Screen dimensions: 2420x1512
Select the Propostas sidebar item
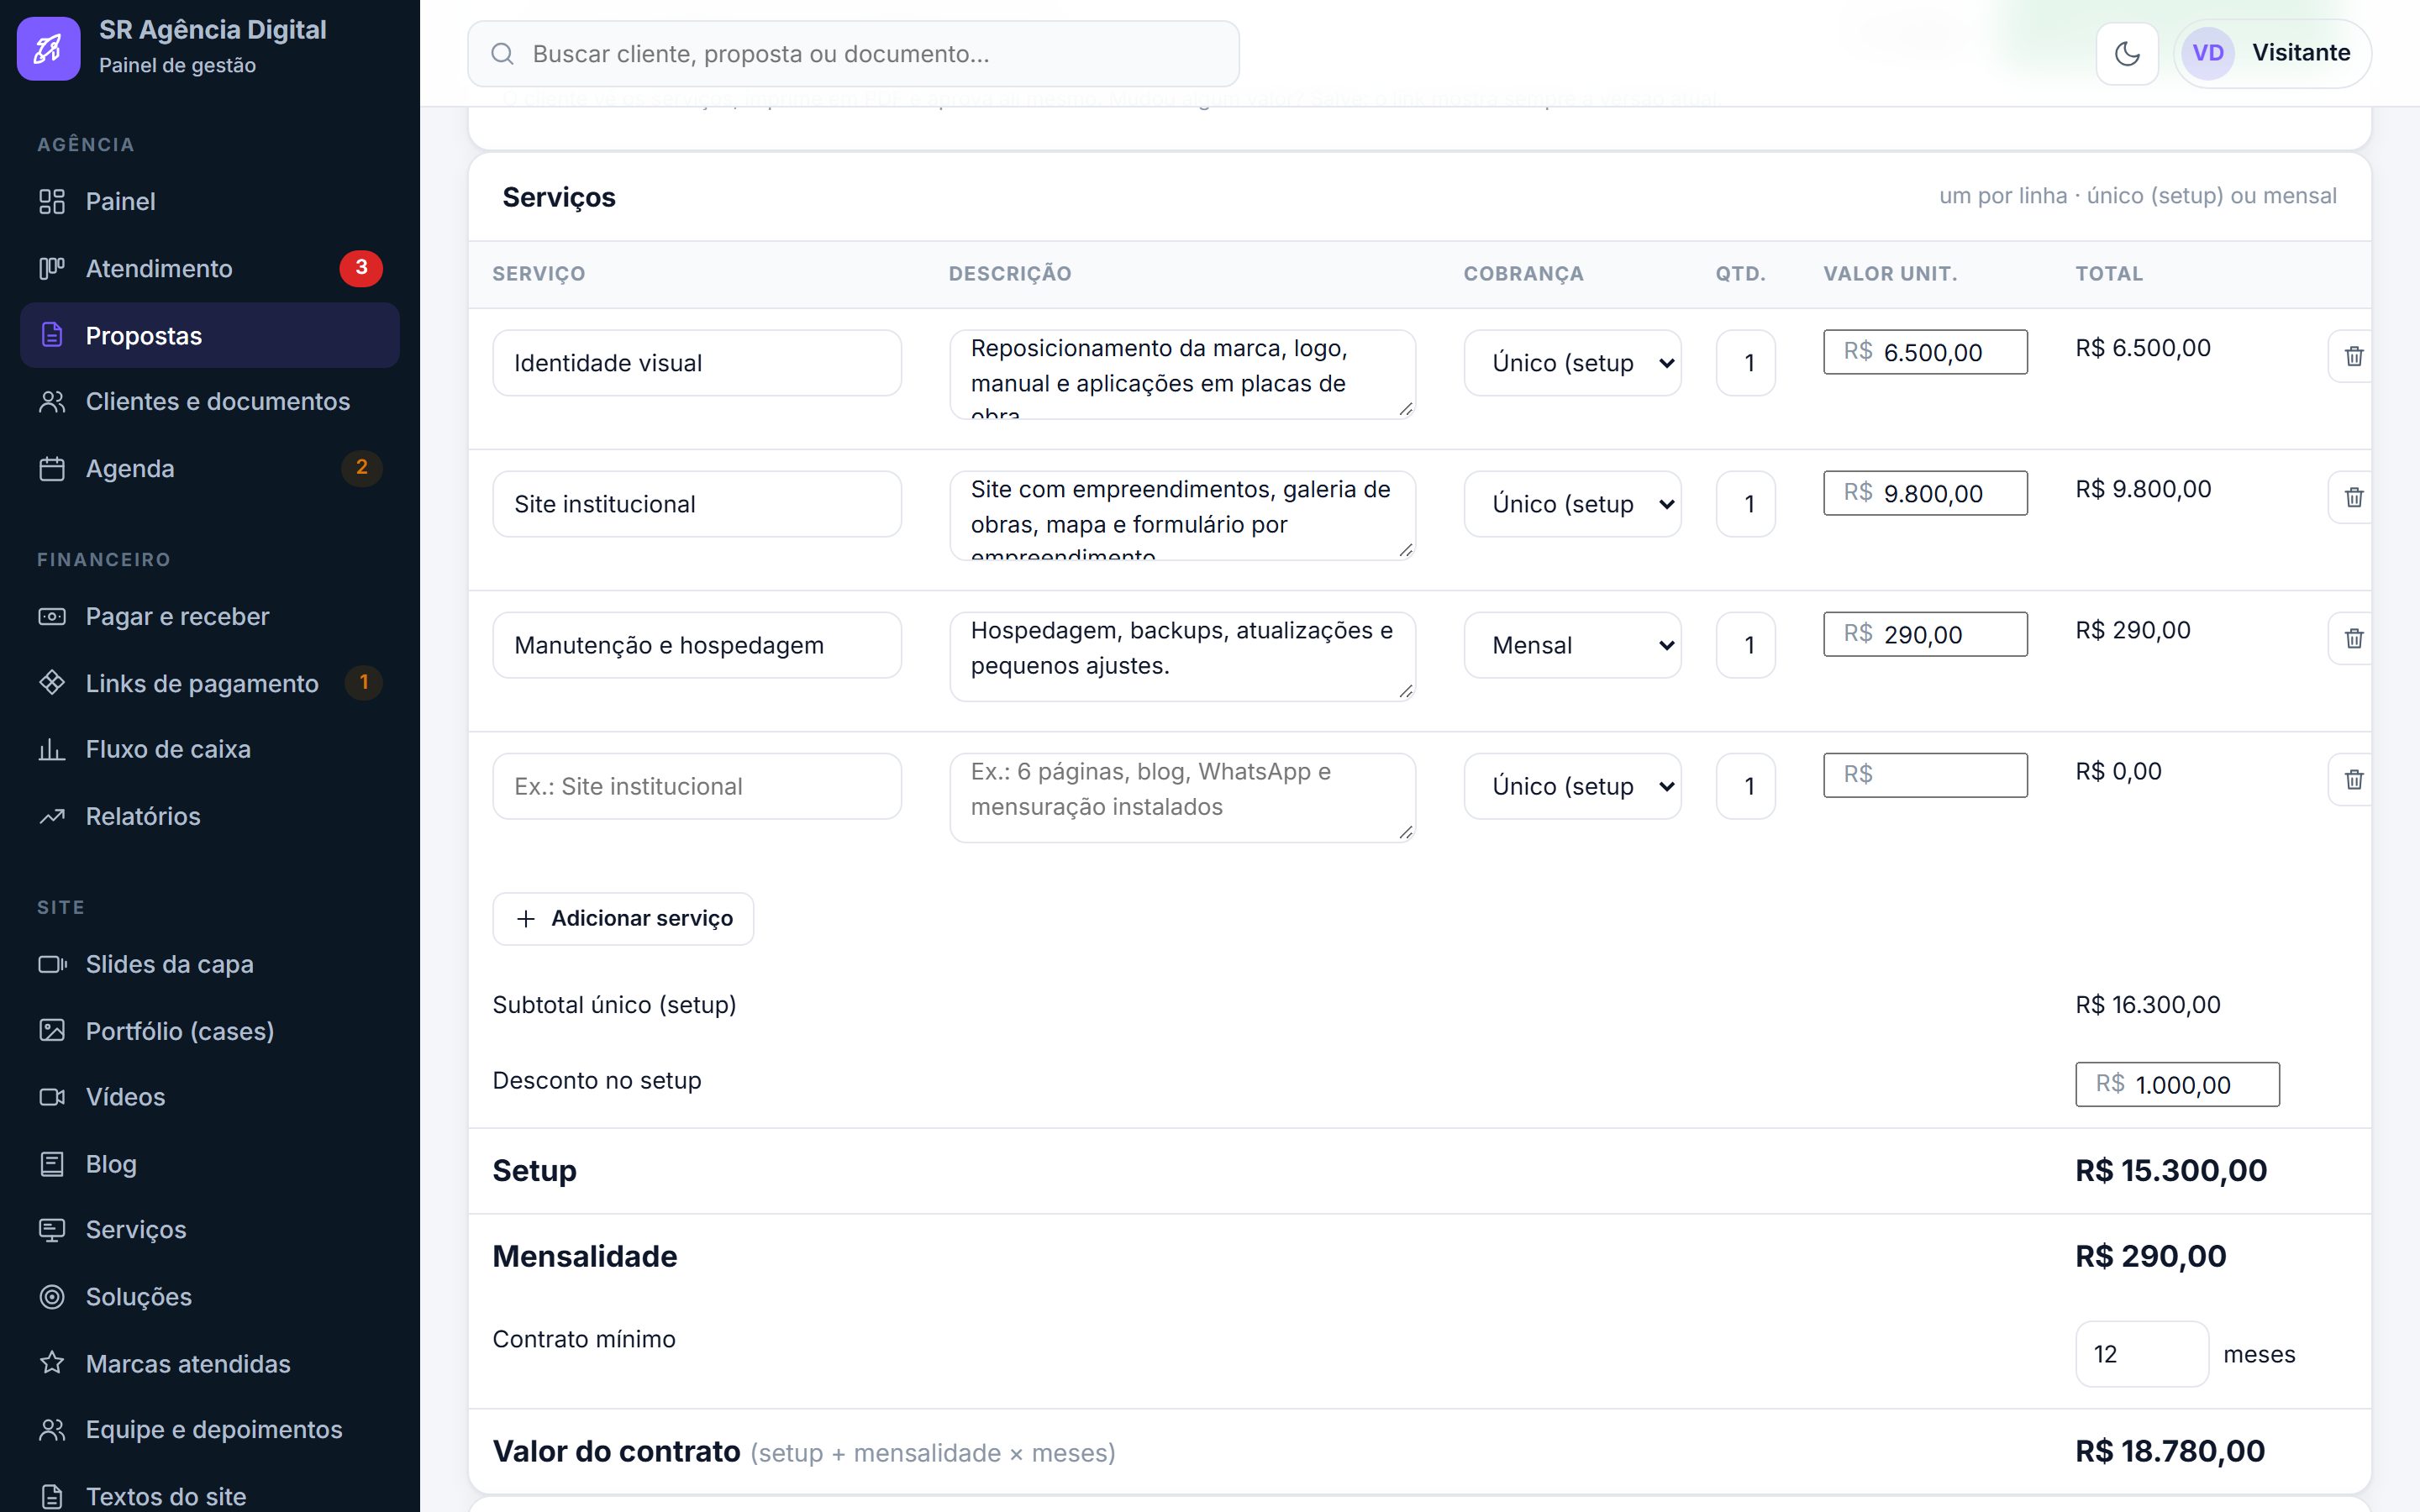tap(210, 335)
